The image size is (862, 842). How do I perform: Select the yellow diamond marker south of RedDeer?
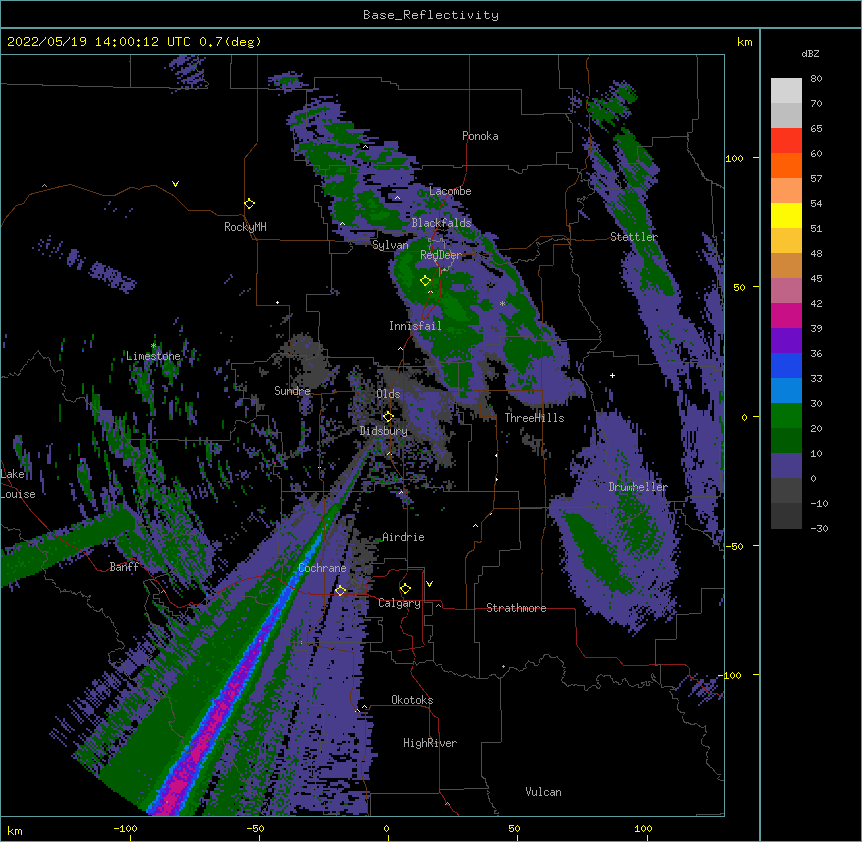click(425, 280)
